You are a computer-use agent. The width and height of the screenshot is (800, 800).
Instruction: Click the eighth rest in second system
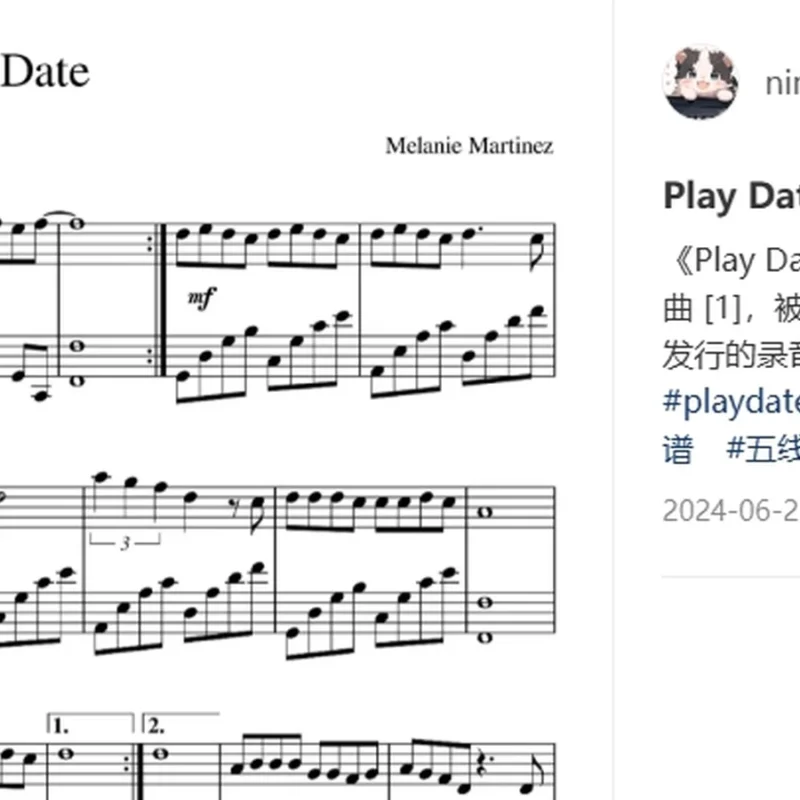[x=234, y=507]
